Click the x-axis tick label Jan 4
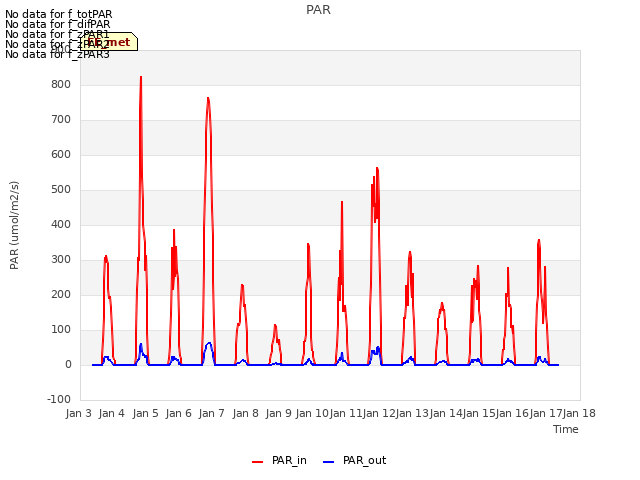Image resolution: width=640 pixels, height=480 pixels. 112,413
